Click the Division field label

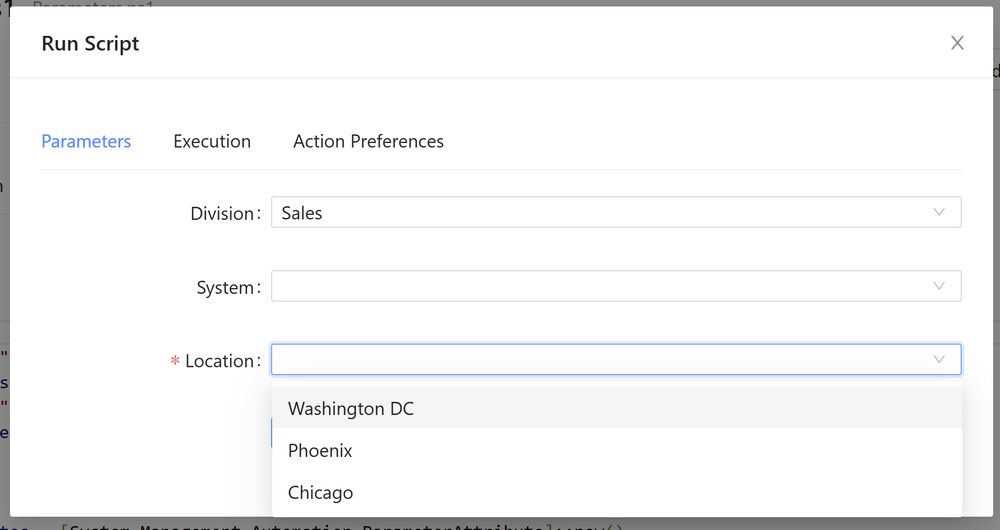(x=226, y=213)
